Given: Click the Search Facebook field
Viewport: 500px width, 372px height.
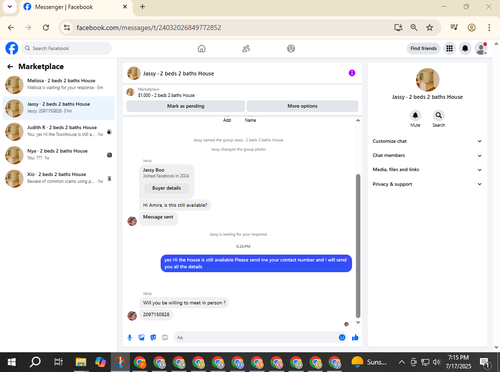Looking at the screenshot, I should click(67, 48).
